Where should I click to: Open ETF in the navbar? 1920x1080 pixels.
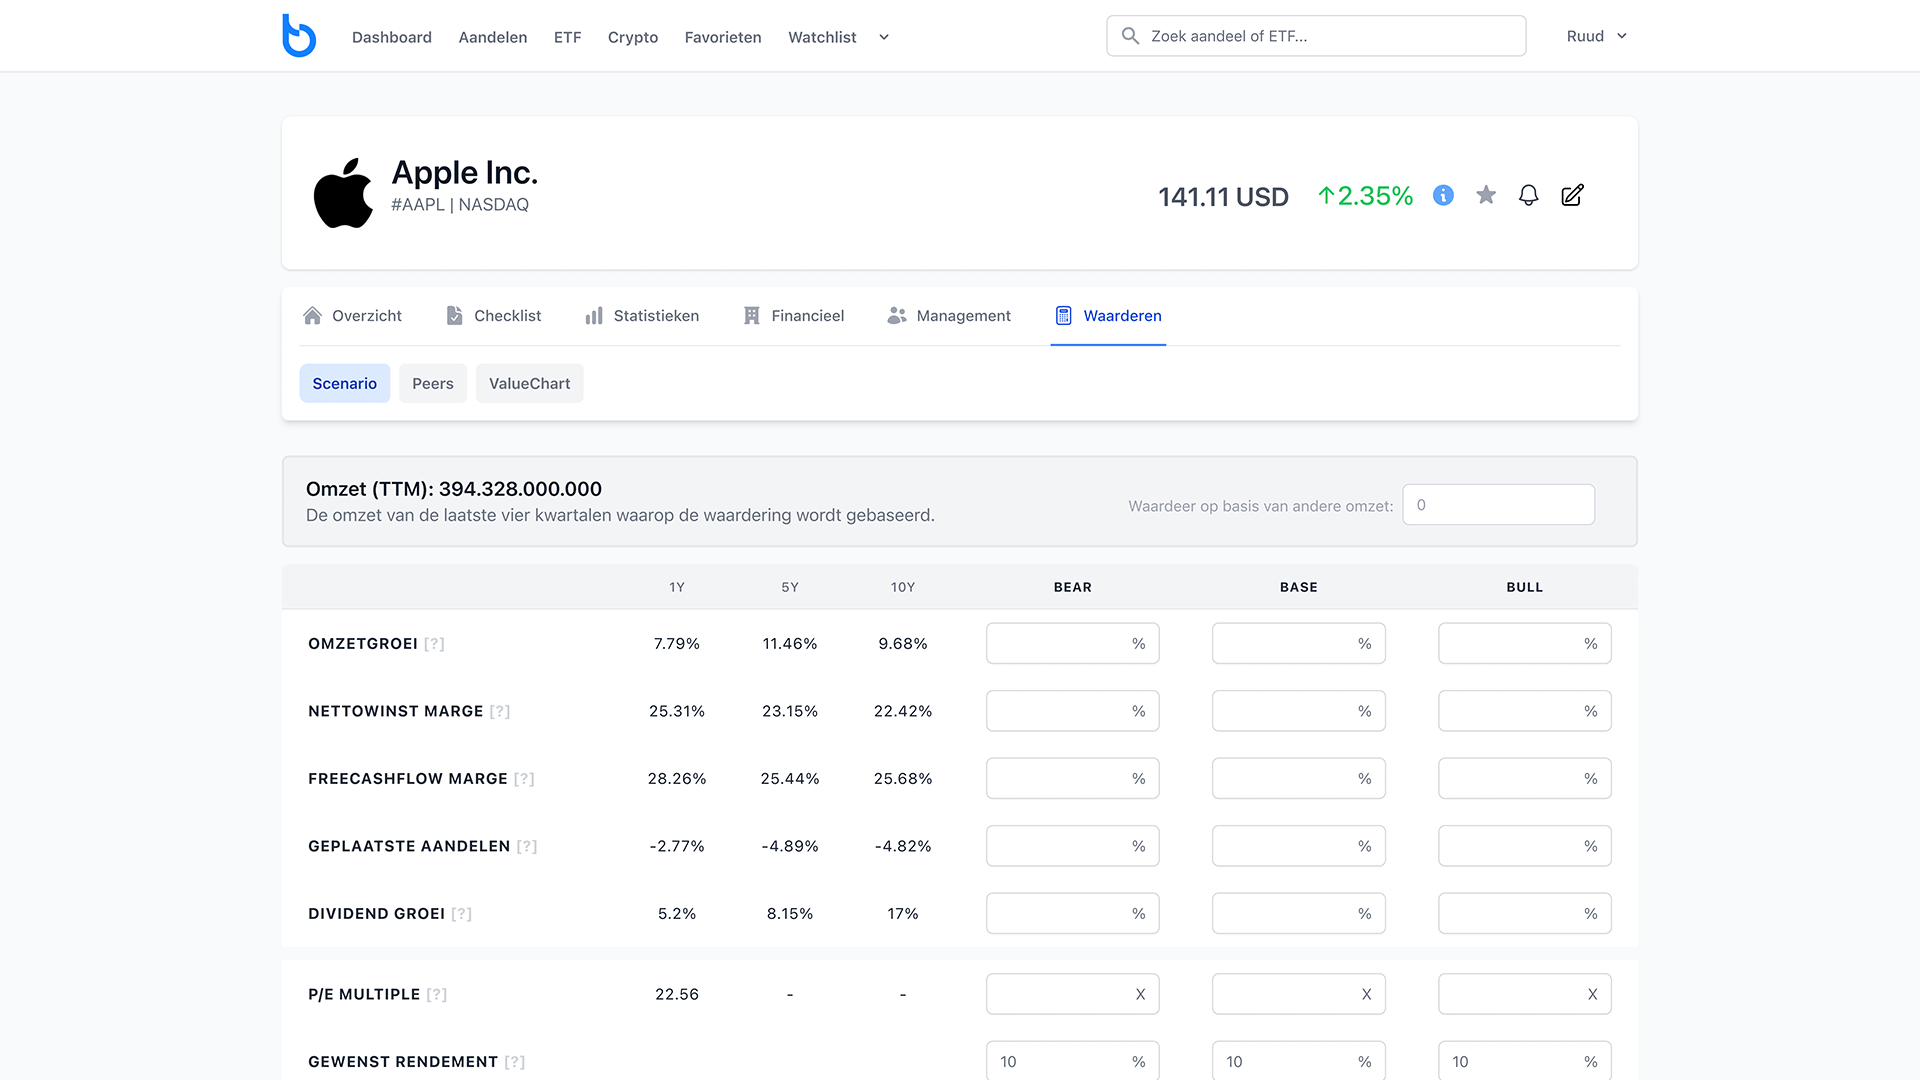[568, 37]
